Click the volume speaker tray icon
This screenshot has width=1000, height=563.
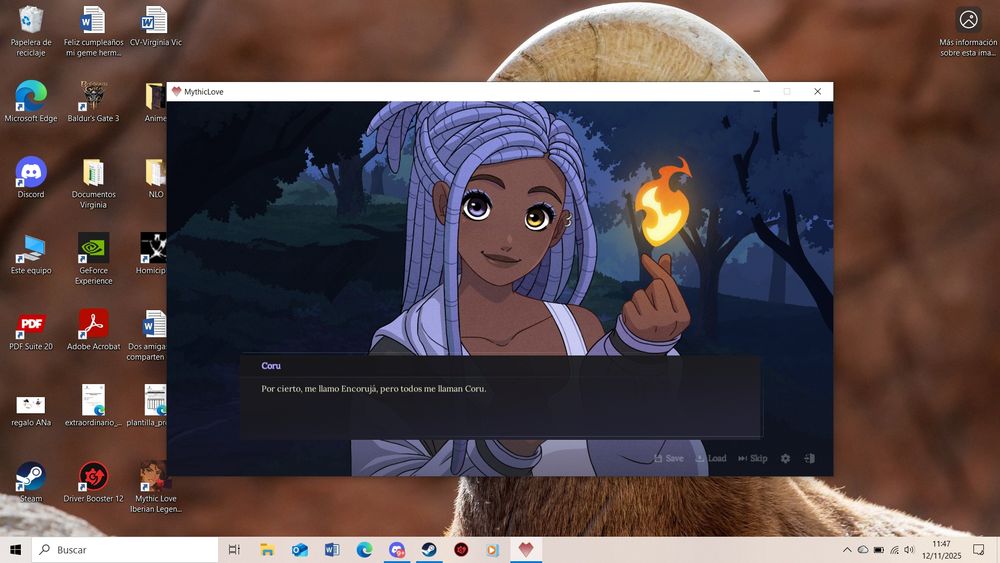909,550
